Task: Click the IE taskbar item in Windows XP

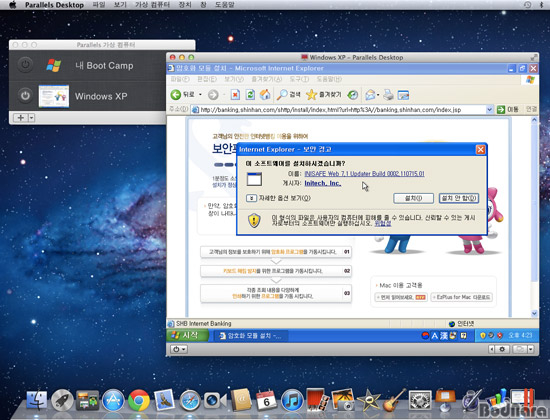Action: click(250, 336)
